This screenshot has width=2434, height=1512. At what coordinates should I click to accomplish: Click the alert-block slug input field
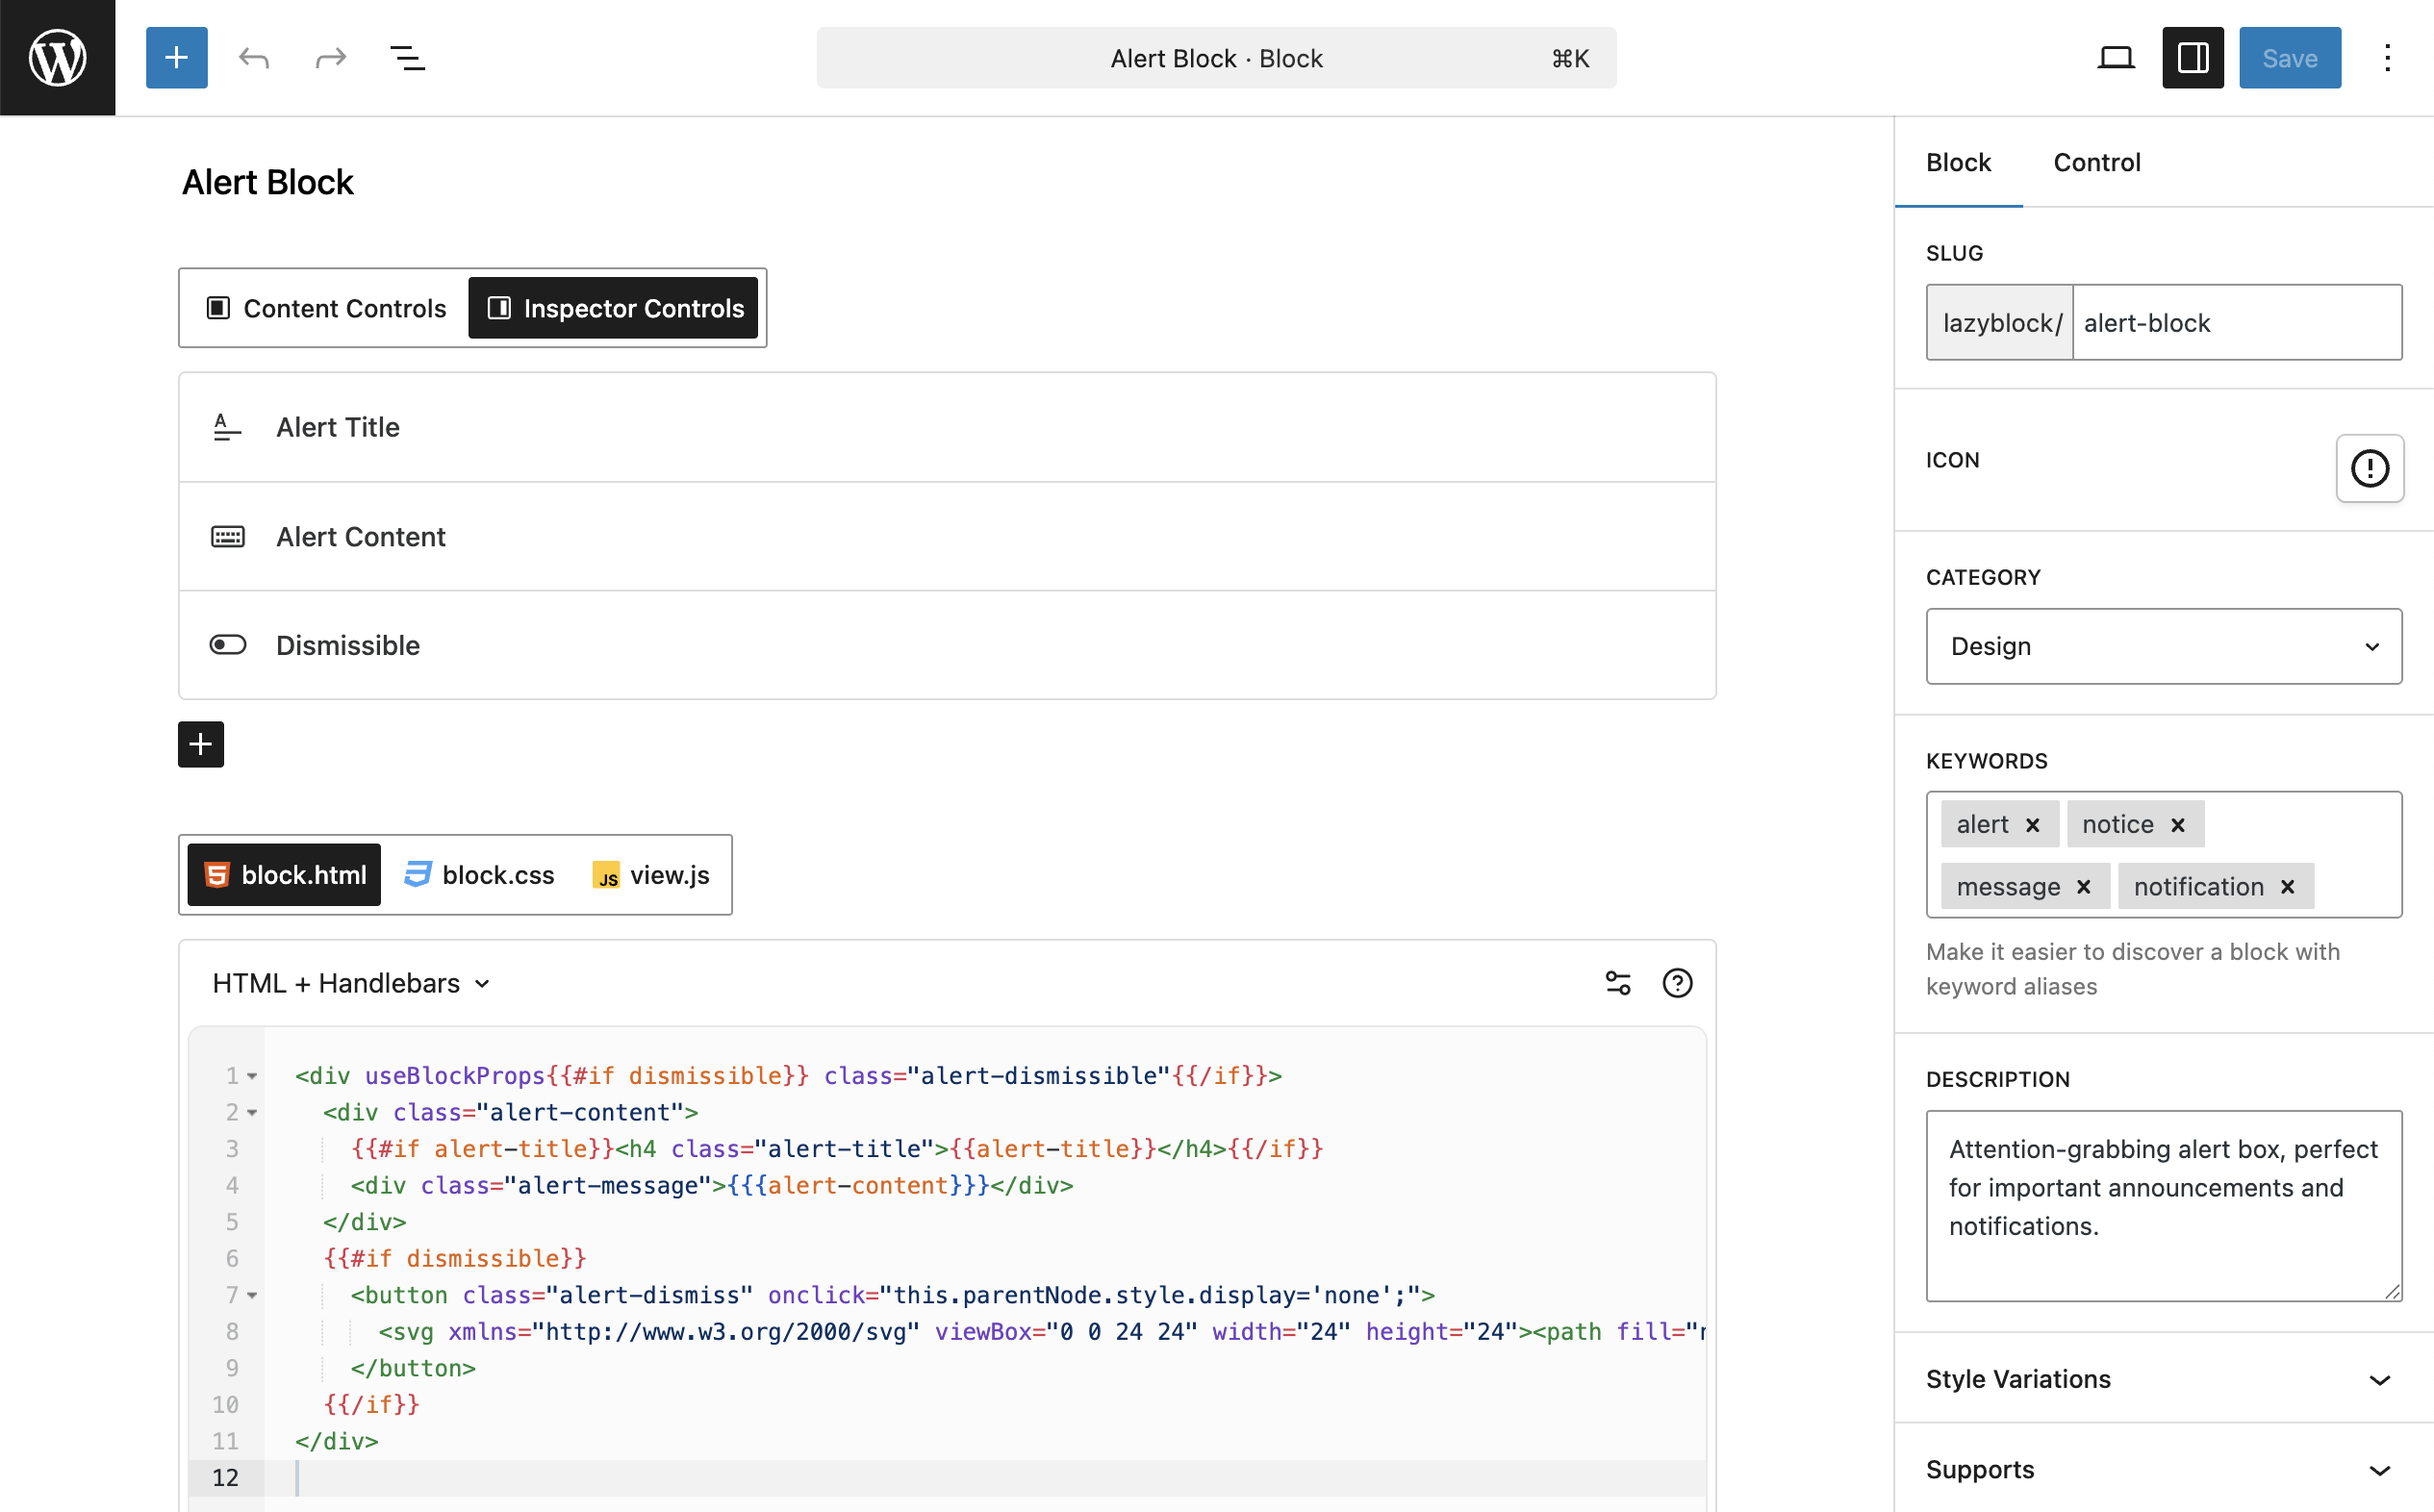[x=2237, y=322]
